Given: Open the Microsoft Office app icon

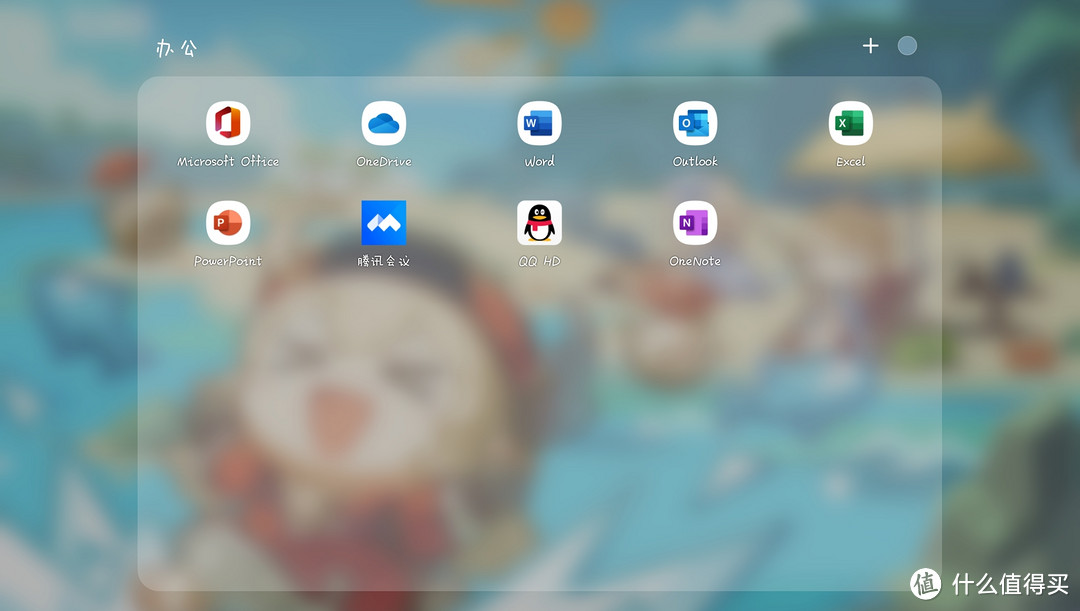Looking at the screenshot, I should coord(228,124).
